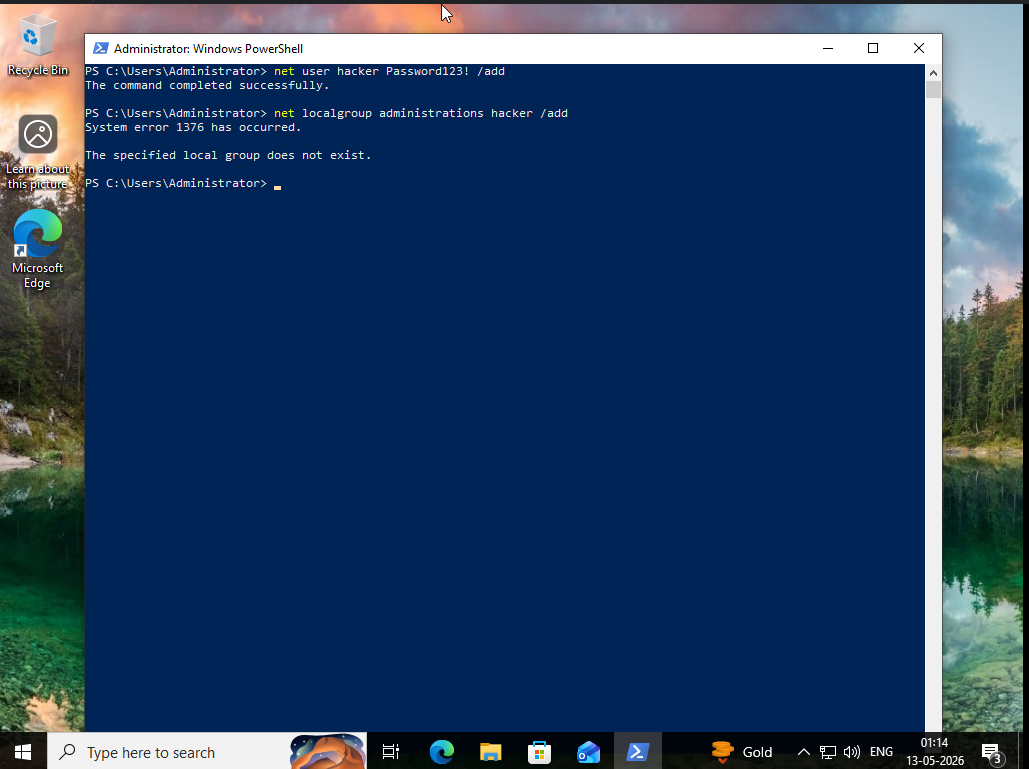Viewport: 1029px width, 769px height.
Task: Open the Windows Start menu
Action: tap(23, 752)
